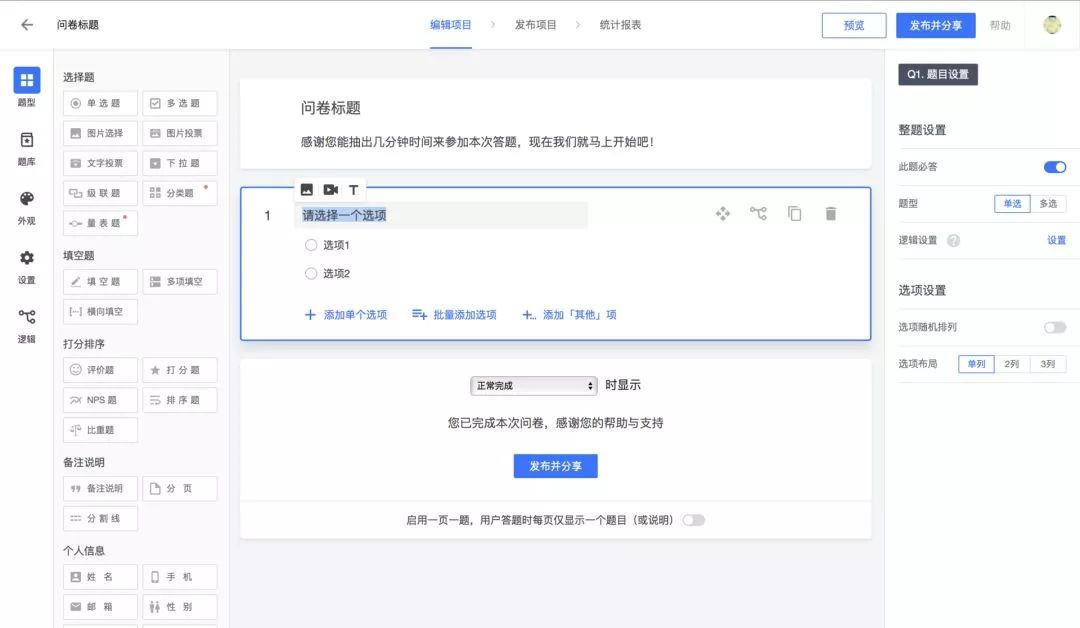Select the 选项1 radio button
The width and height of the screenshot is (1080, 628).
point(311,244)
